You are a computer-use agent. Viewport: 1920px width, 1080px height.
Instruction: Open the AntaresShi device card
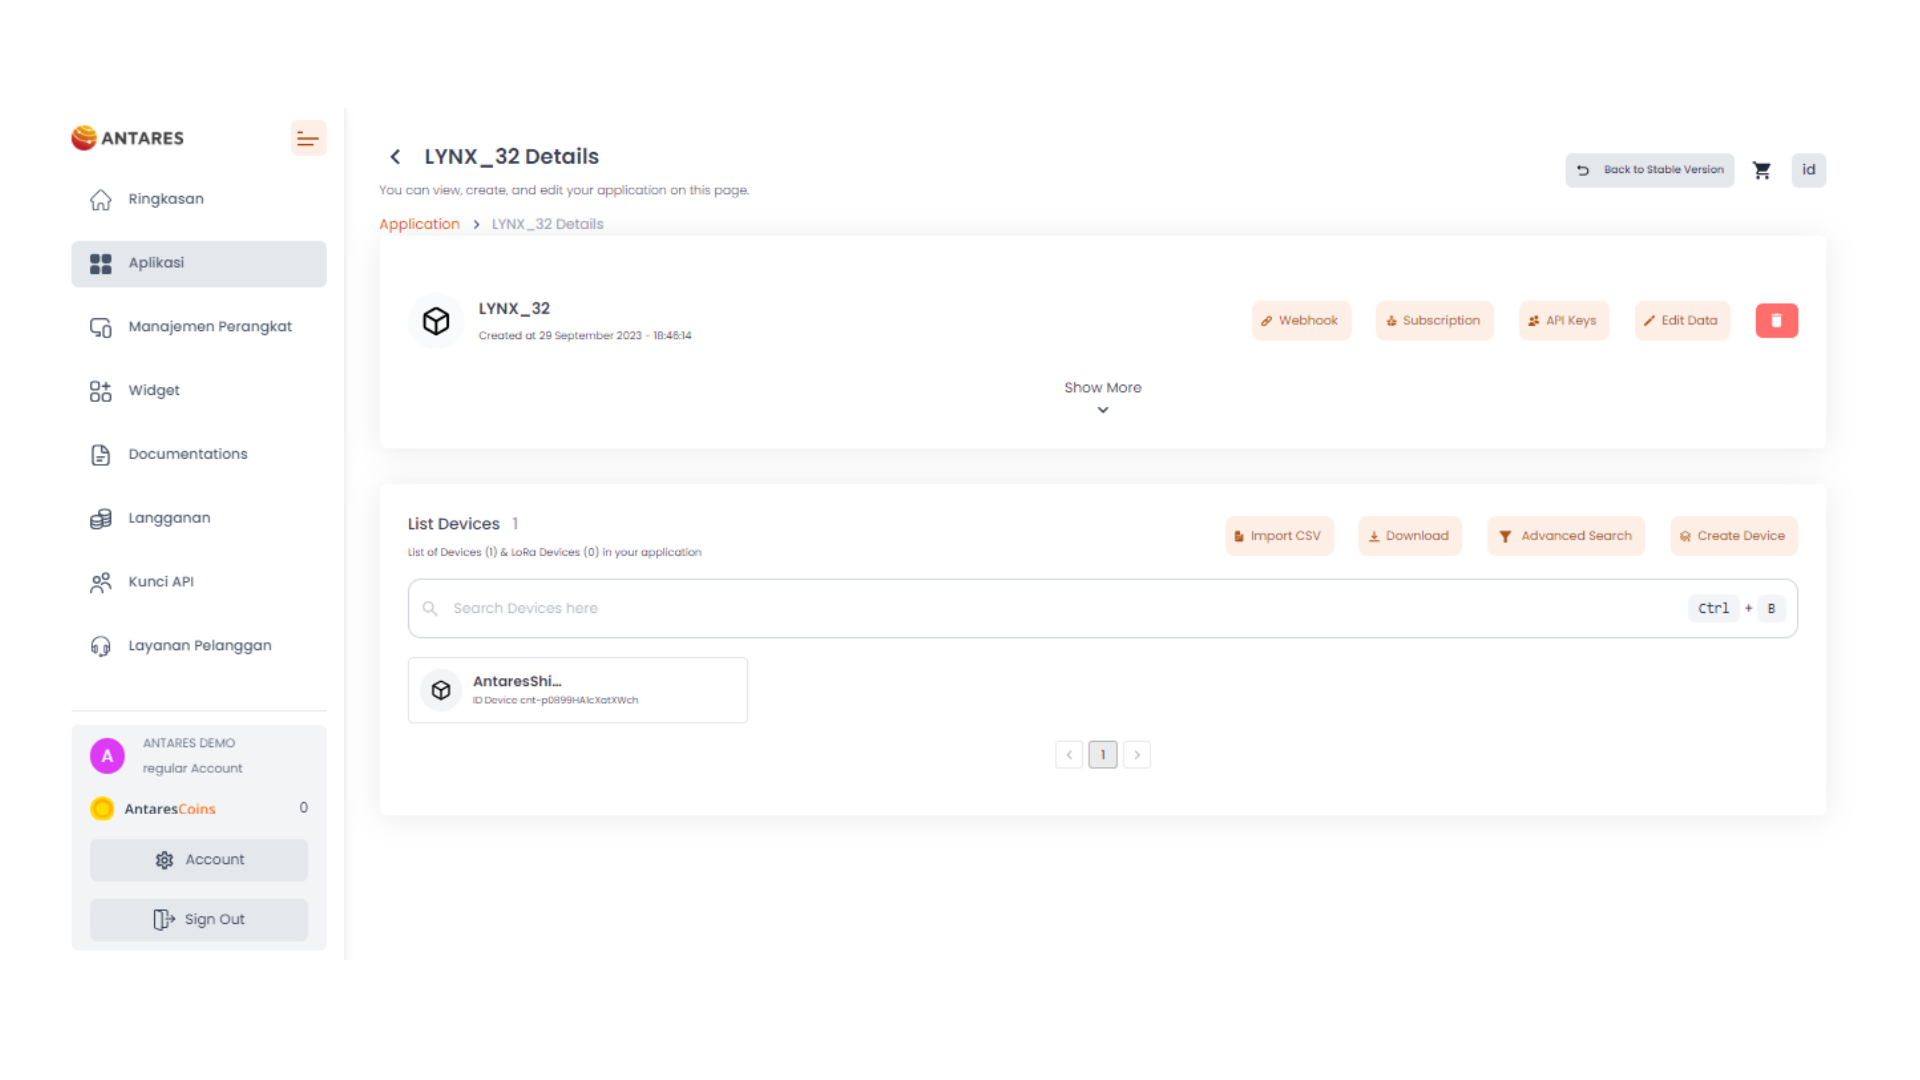[x=577, y=690]
